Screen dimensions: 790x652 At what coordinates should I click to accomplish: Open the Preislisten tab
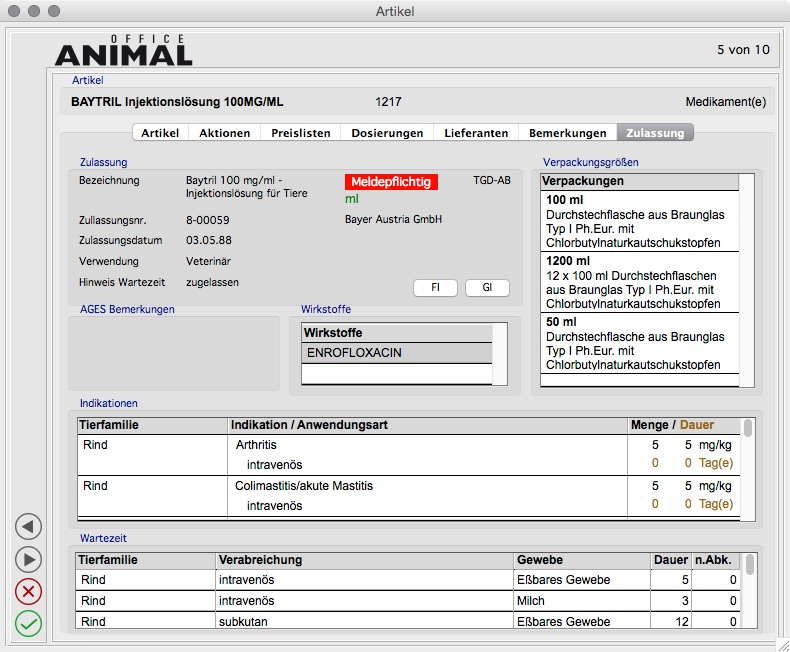tap(300, 133)
